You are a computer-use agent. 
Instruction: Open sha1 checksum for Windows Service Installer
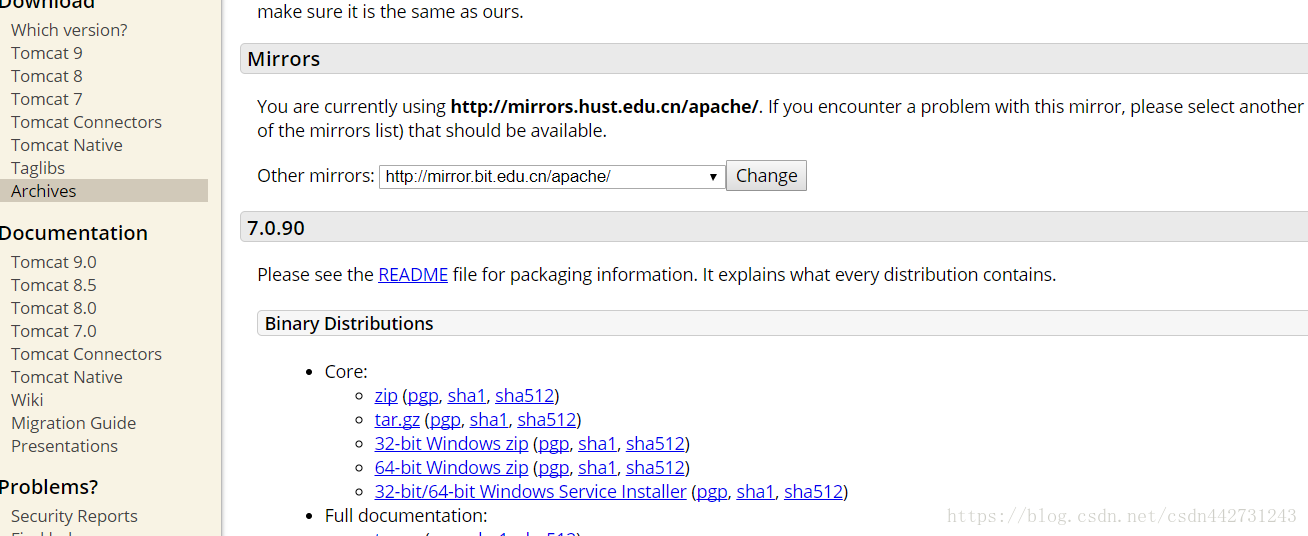pos(755,491)
